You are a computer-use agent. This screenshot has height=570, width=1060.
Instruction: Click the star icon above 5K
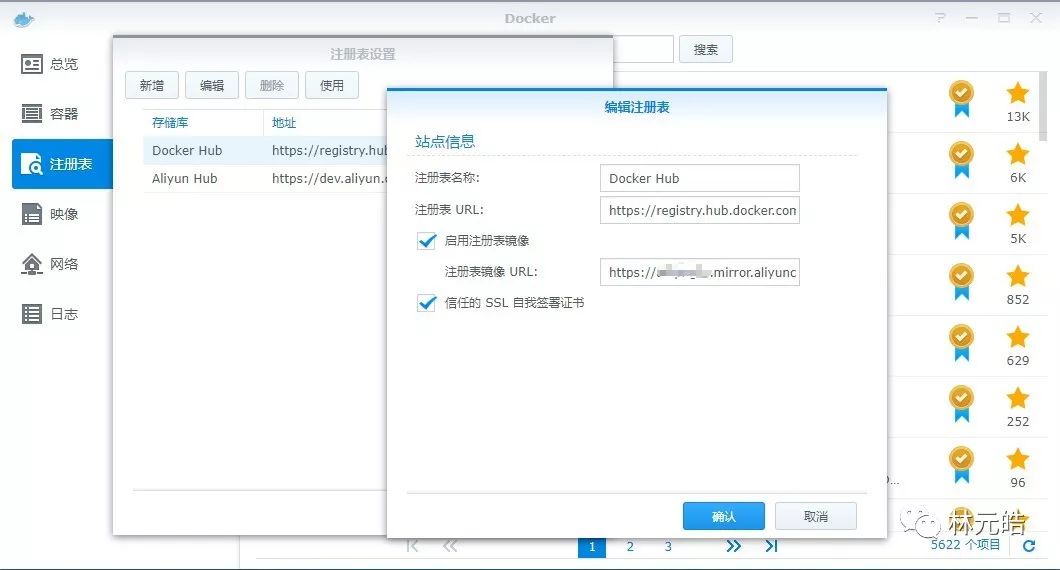click(x=1017, y=215)
